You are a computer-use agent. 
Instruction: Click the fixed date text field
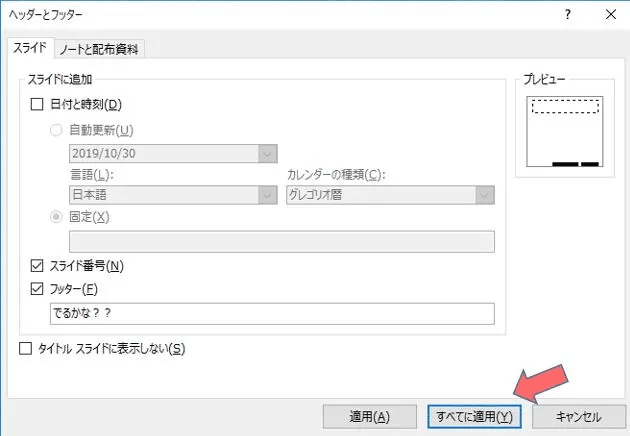(282, 242)
